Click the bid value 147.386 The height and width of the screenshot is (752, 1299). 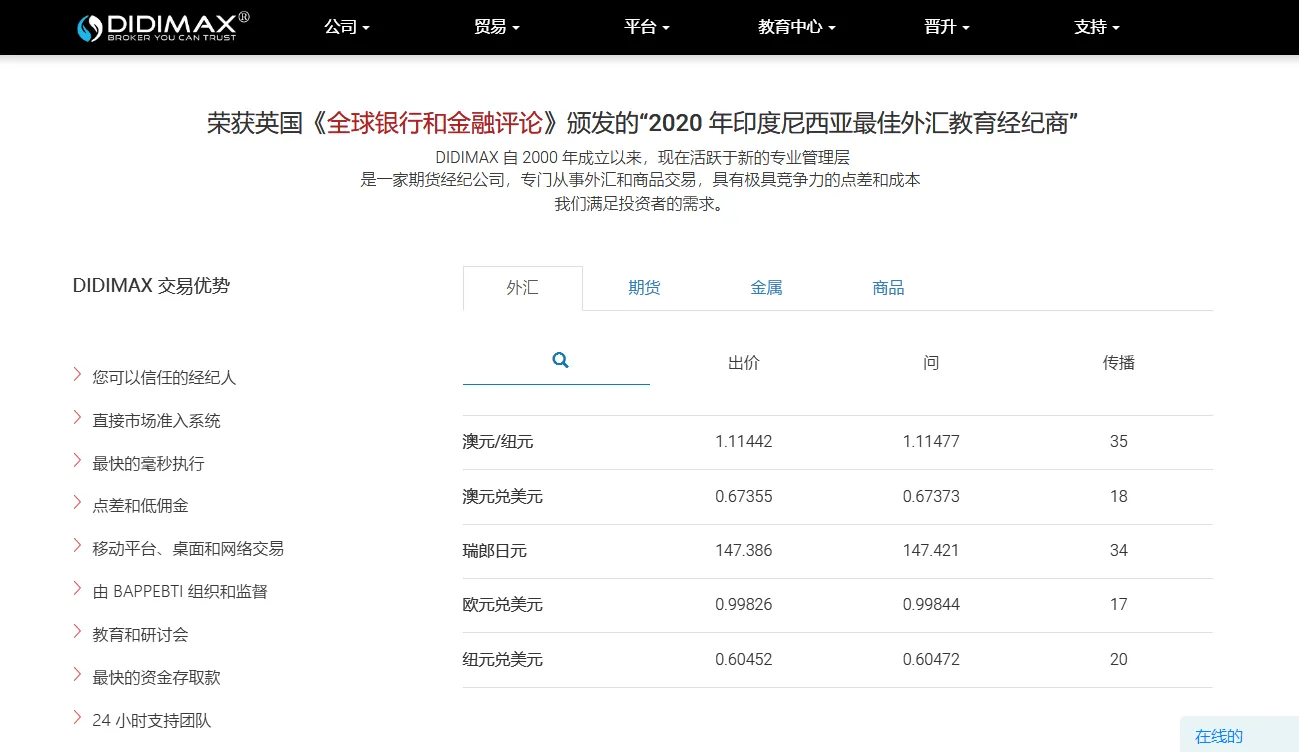click(x=744, y=550)
